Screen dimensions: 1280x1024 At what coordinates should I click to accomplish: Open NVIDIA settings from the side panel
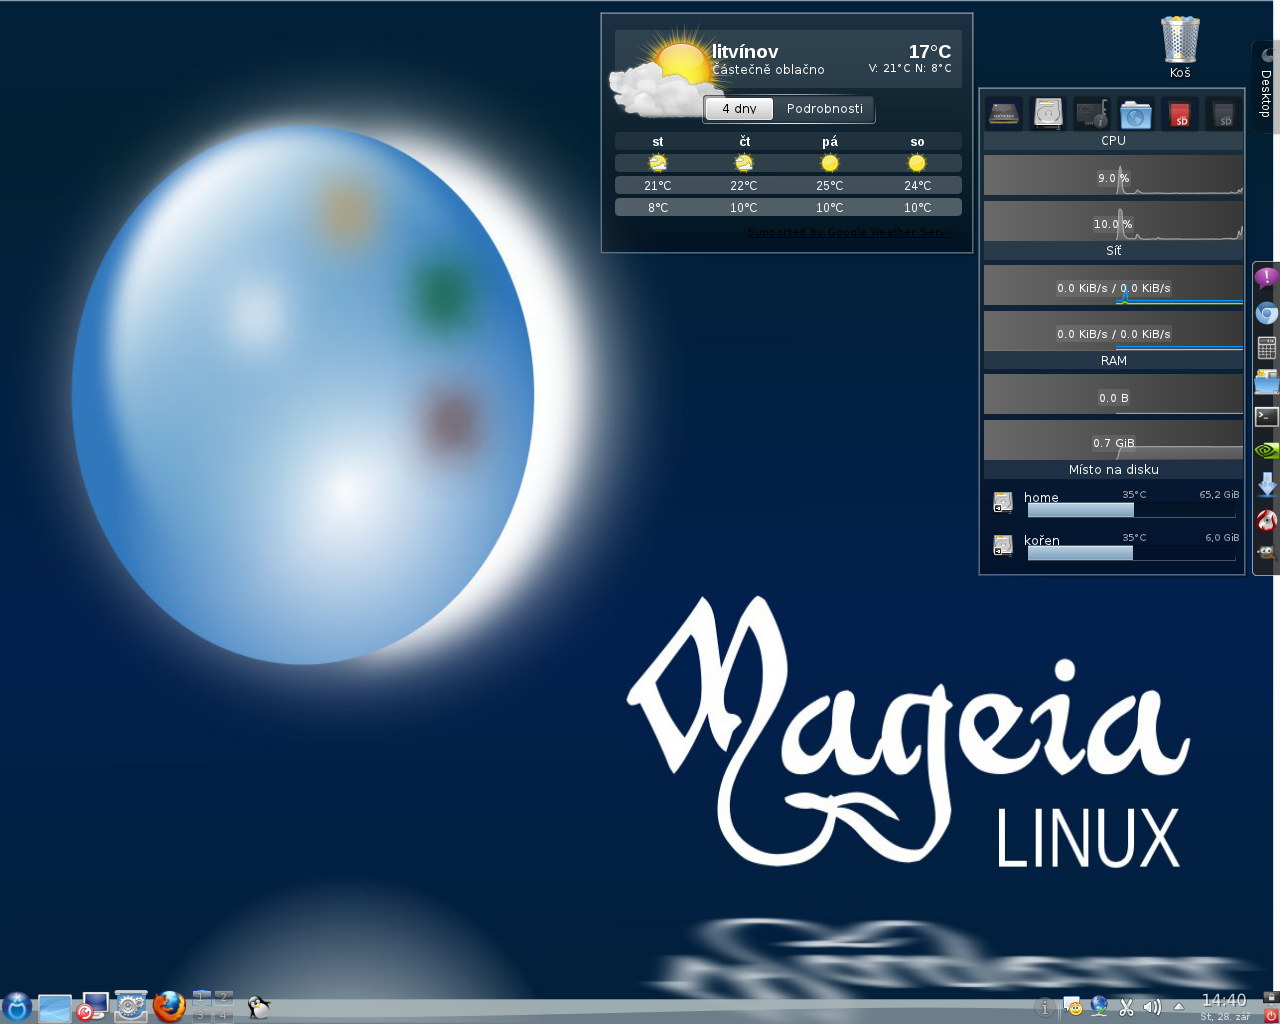pos(1266,451)
